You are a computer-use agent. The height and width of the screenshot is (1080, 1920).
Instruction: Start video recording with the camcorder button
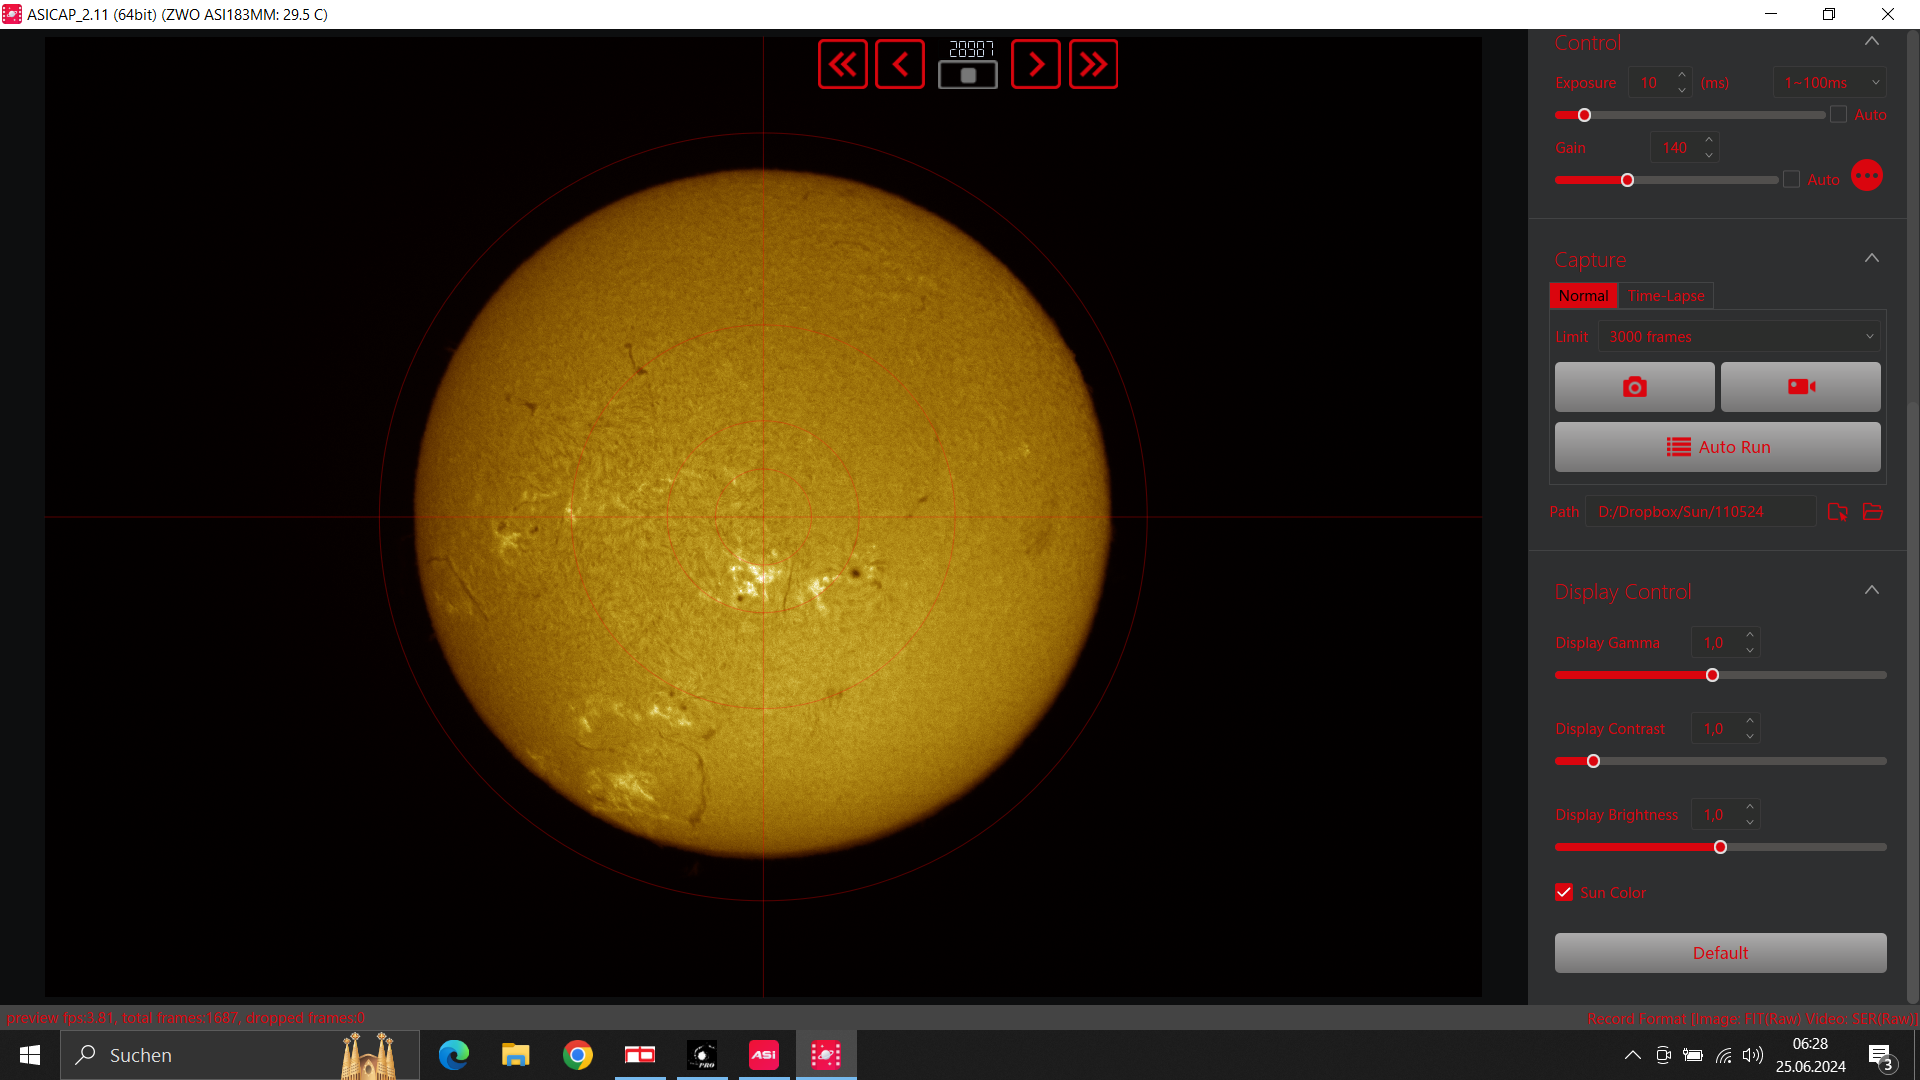[x=1801, y=387]
